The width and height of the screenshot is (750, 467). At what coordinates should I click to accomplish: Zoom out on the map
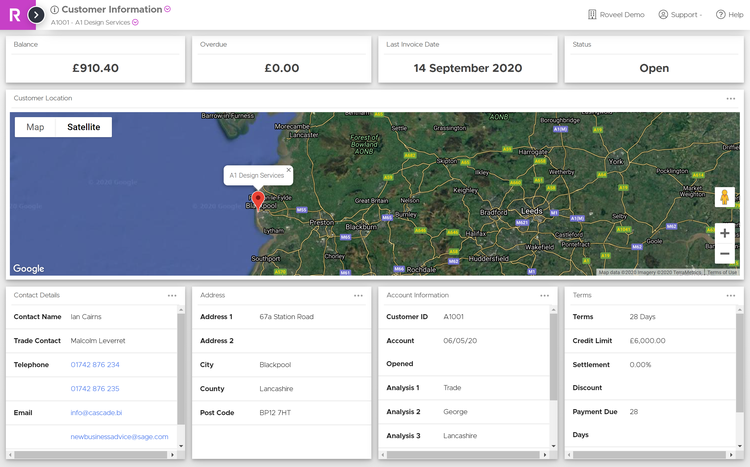pos(724,254)
